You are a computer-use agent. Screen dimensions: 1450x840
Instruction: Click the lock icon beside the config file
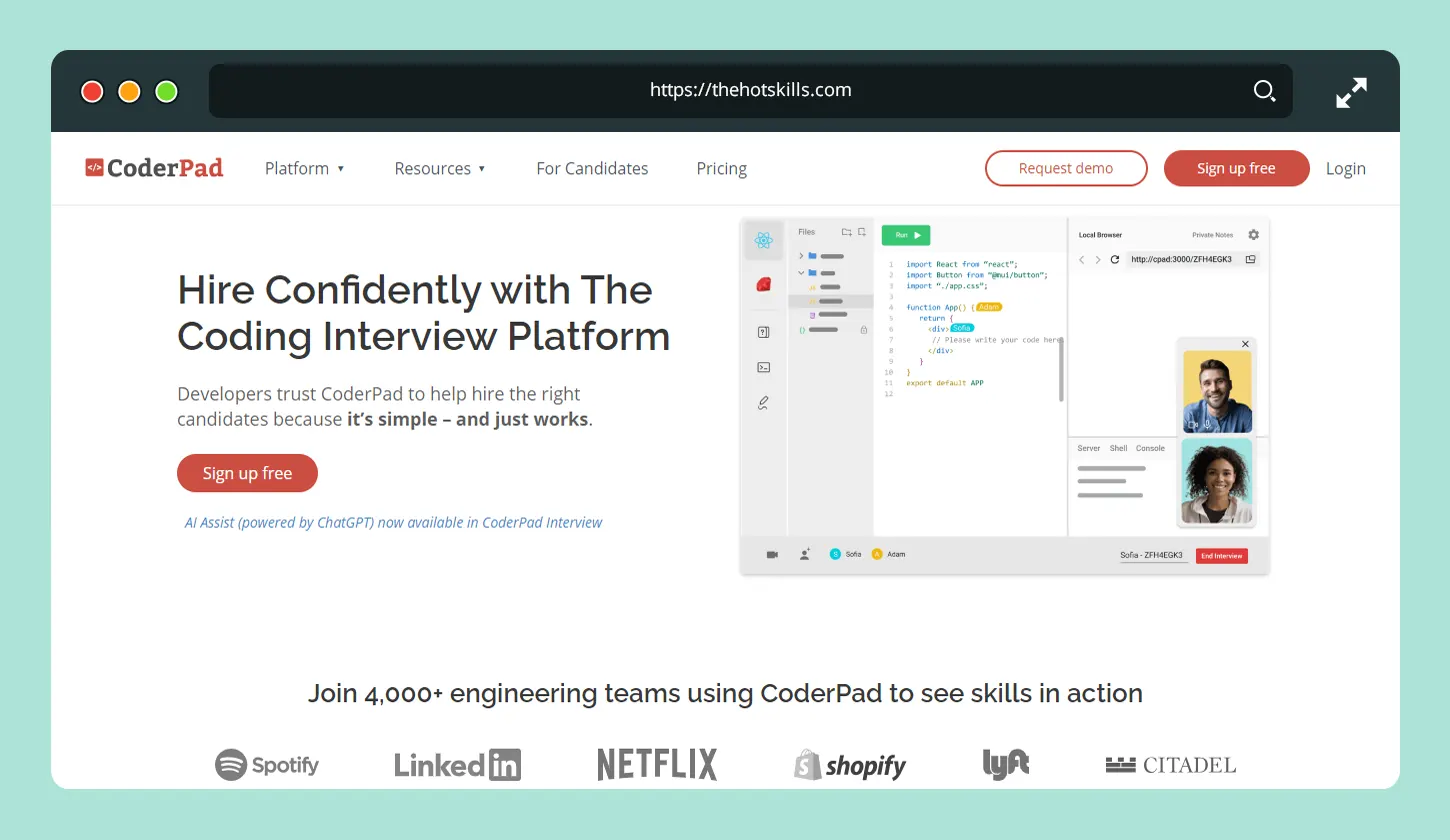click(x=863, y=329)
